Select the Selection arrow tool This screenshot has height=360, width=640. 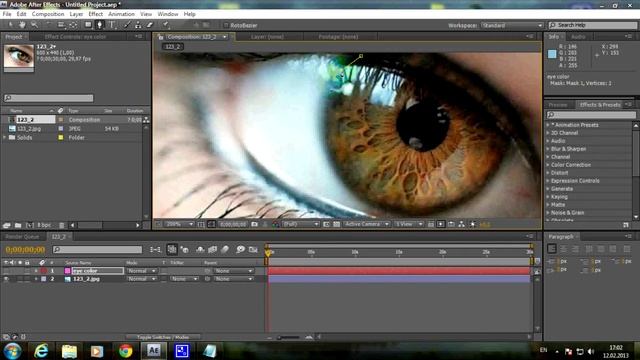click(10, 25)
